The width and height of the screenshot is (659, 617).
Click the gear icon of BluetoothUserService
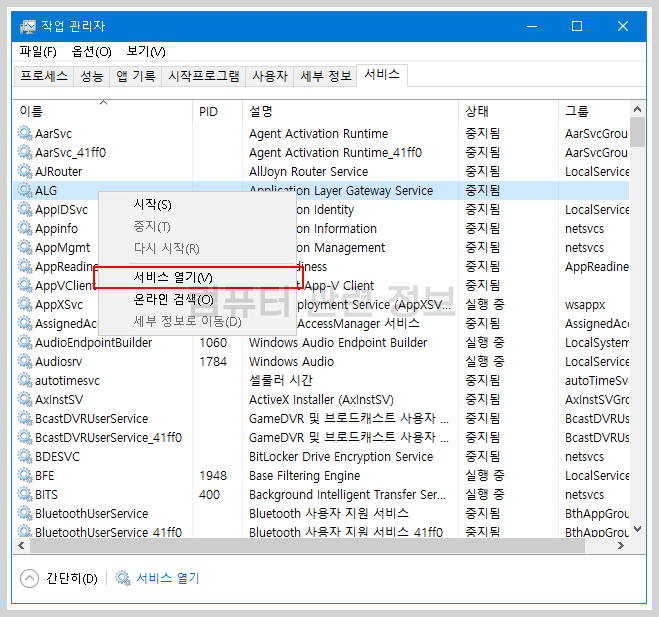[x=25, y=514]
